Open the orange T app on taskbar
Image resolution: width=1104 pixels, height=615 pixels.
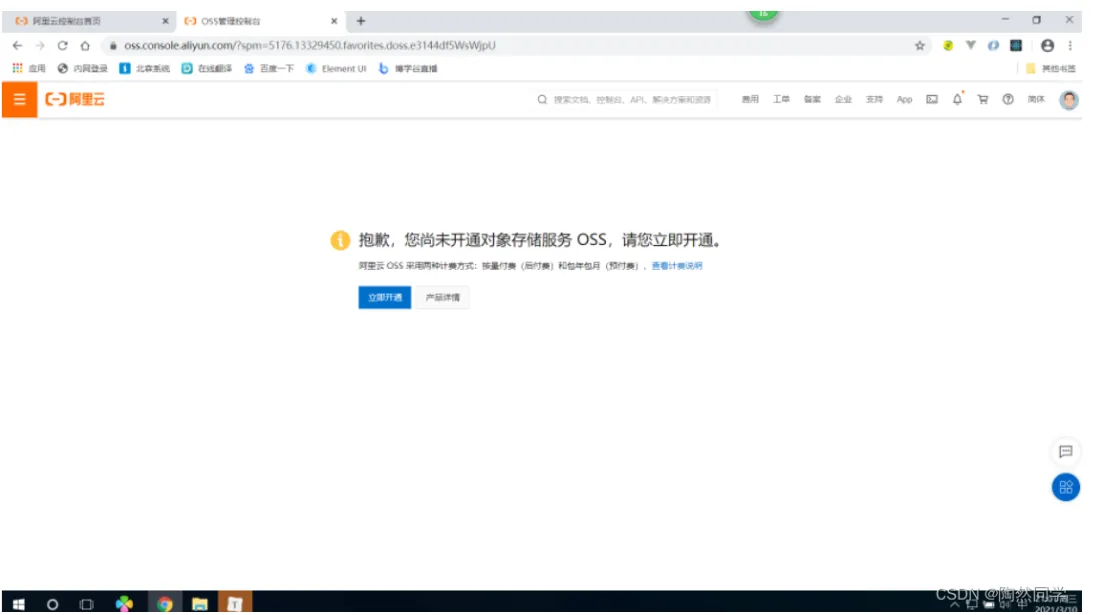point(234,604)
